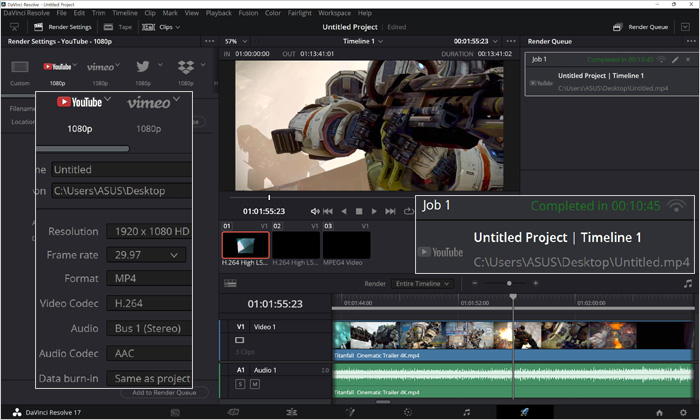Expand Twitter preset dropdown arrow
Image resolution: width=700 pixels, height=420 pixels.
point(160,65)
